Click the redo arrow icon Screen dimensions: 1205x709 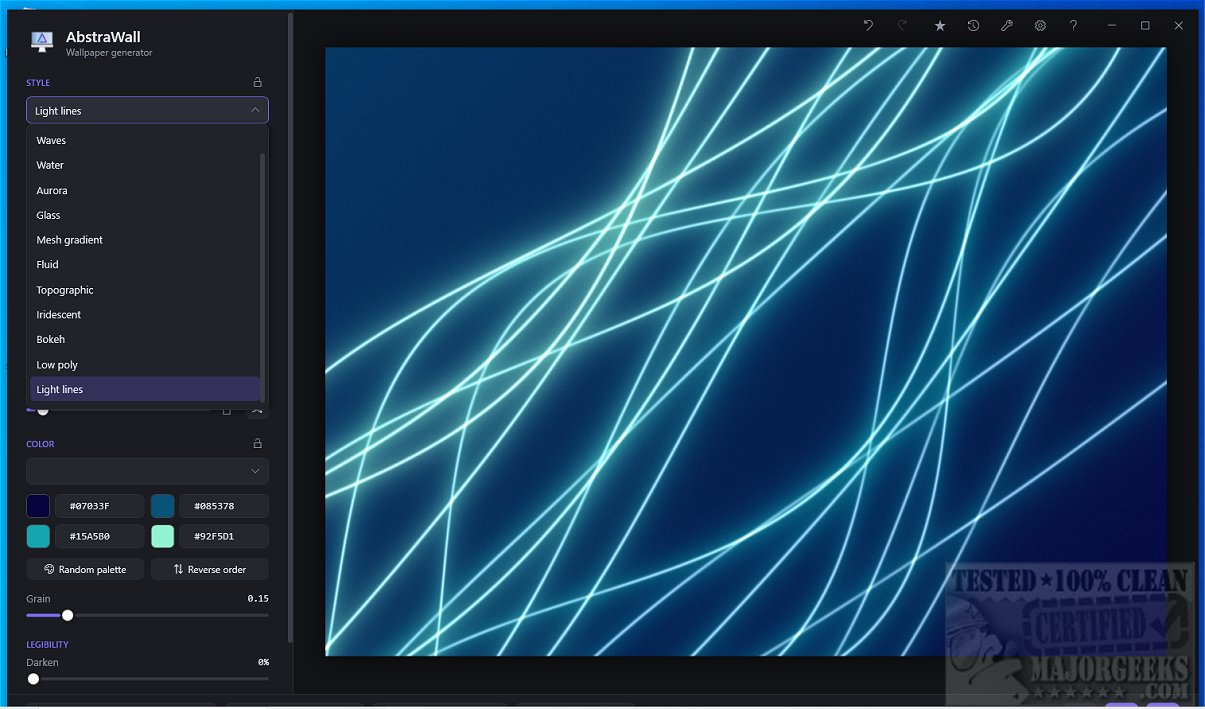coord(902,26)
